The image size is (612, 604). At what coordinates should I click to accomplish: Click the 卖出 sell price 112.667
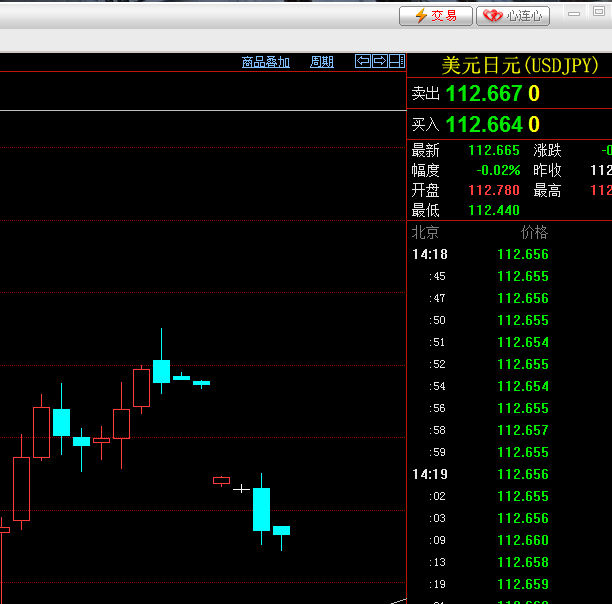pyautogui.click(x=483, y=94)
